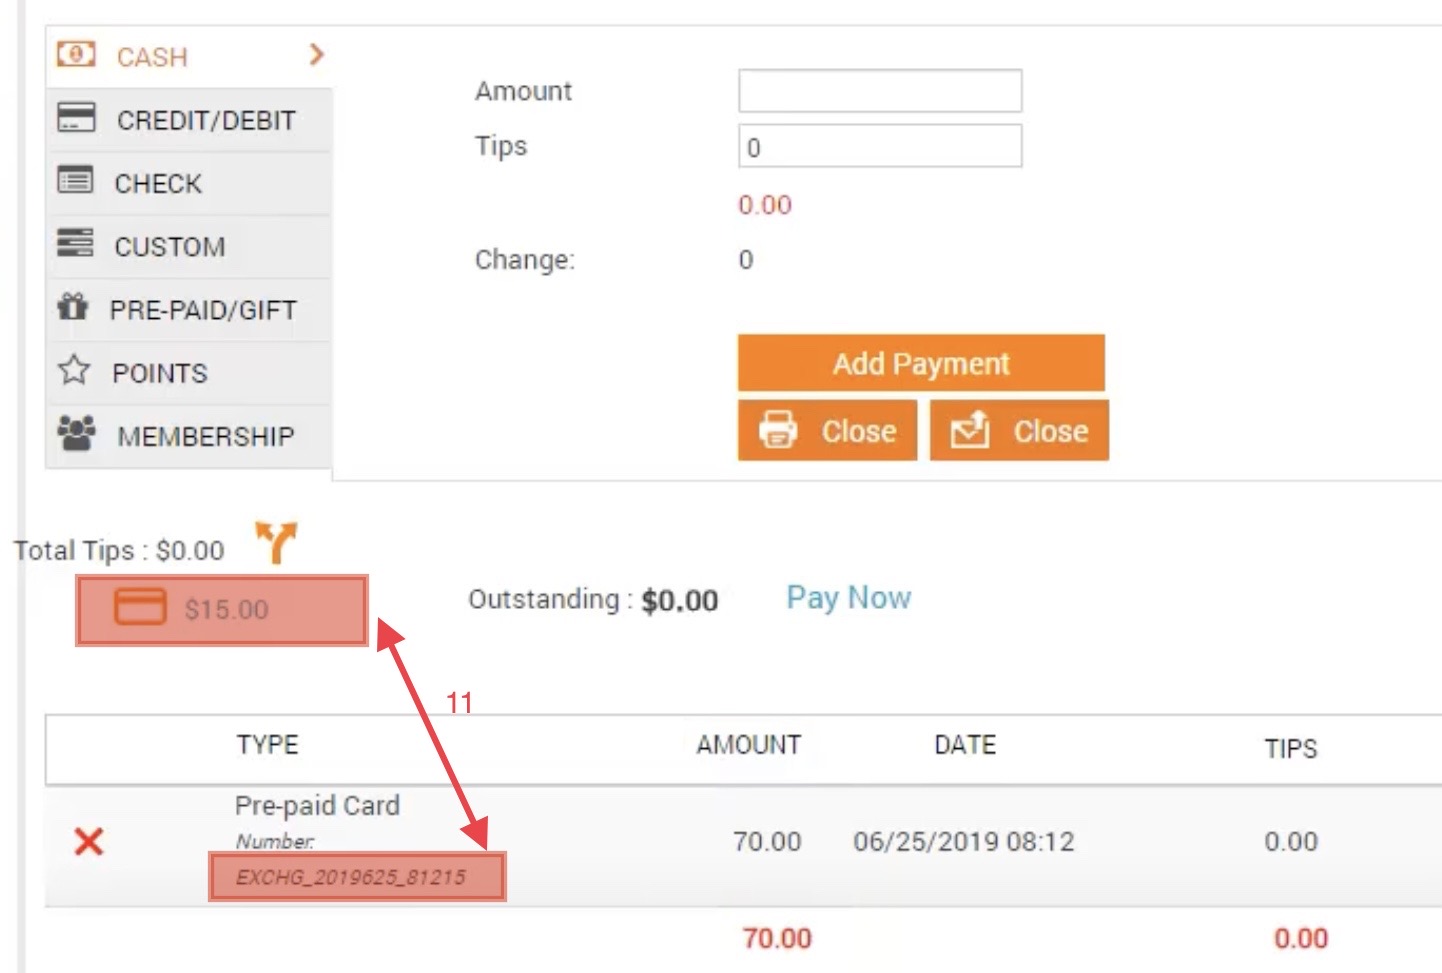Click Close button with email icon

point(1019,431)
